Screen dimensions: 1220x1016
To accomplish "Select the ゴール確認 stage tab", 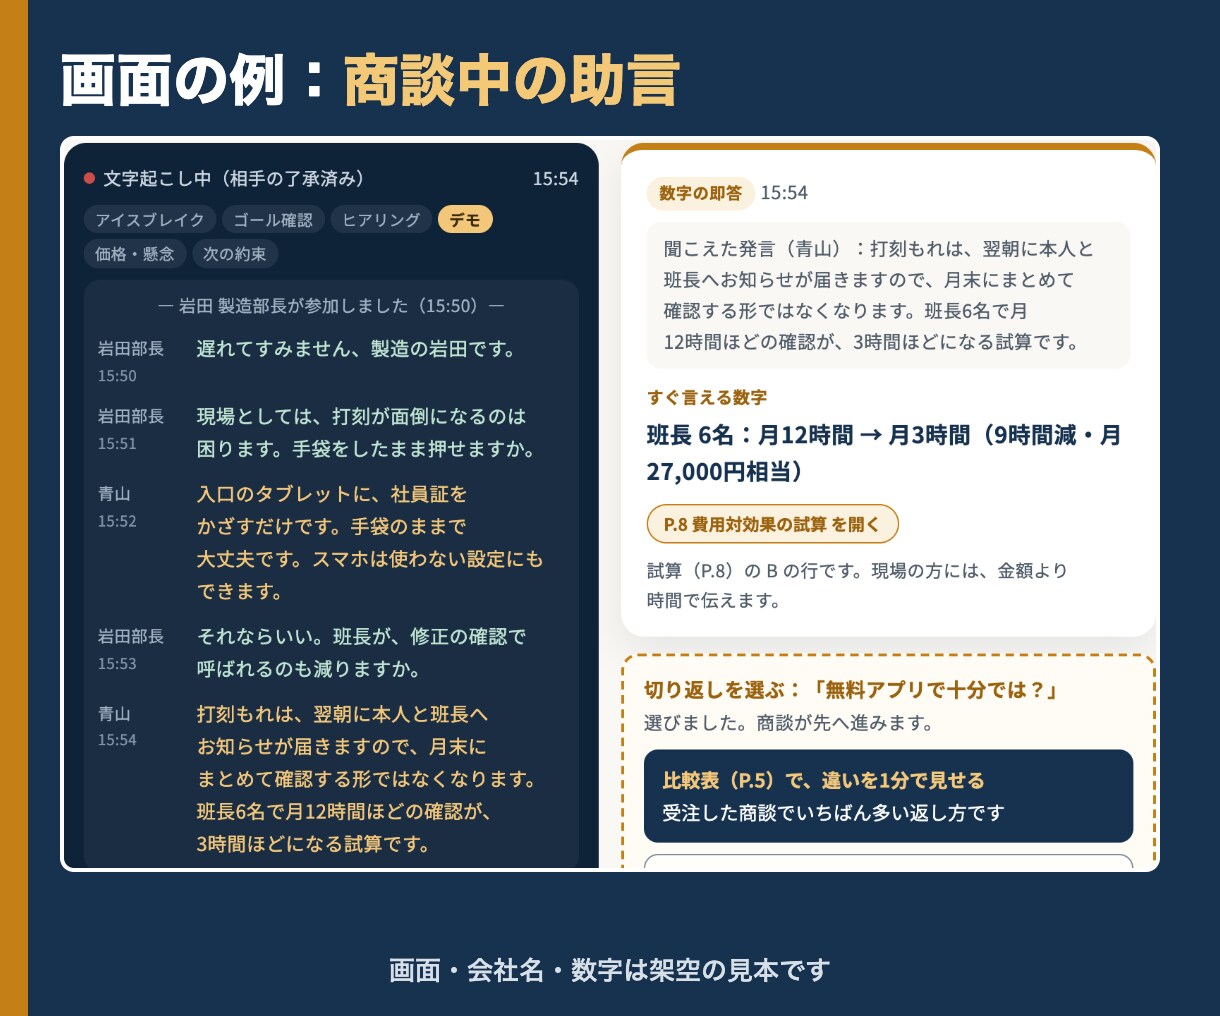I will click(x=273, y=220).
